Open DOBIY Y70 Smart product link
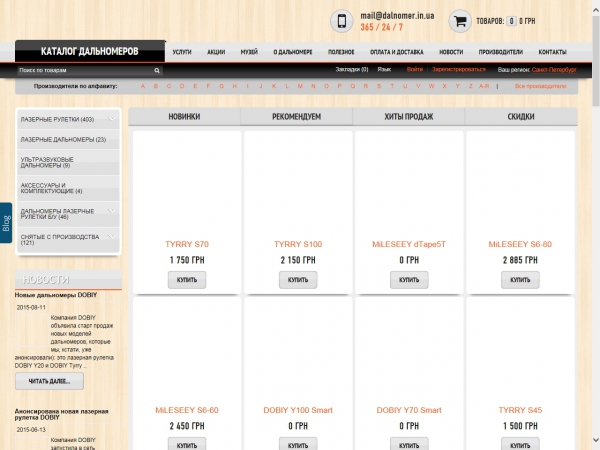600x450 pixels. click(x=409, y=410)
